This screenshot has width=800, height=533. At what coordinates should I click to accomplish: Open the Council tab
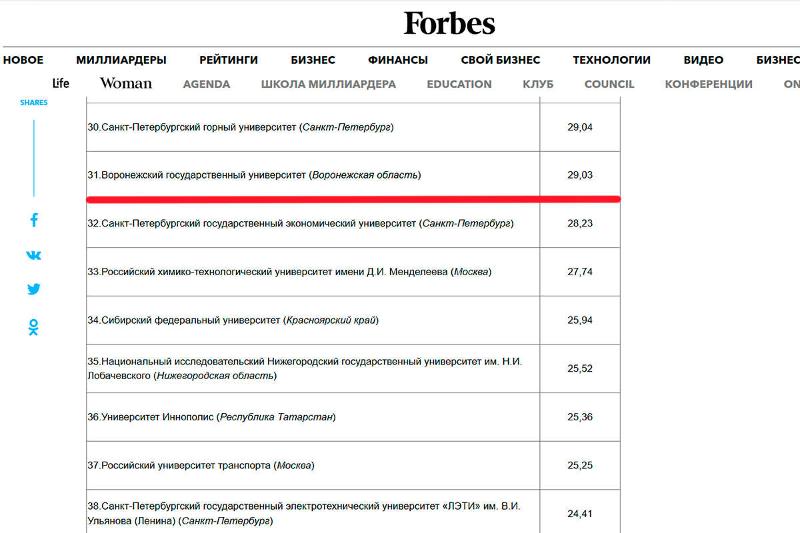tap(609, 84)
